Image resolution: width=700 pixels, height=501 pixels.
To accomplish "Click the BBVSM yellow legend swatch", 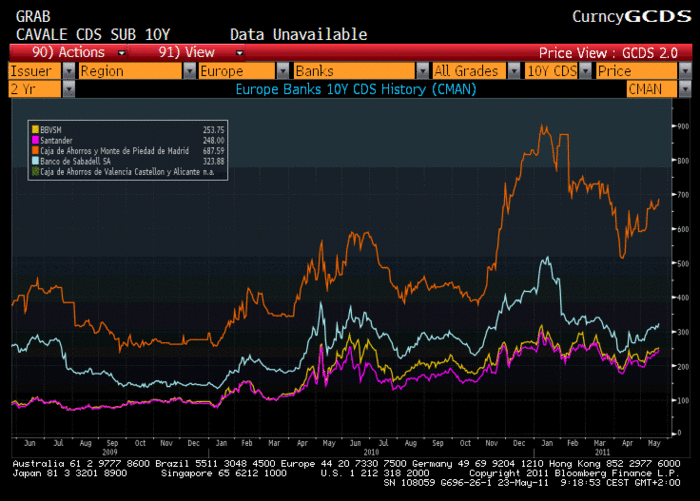I will [x=35, y=130].
